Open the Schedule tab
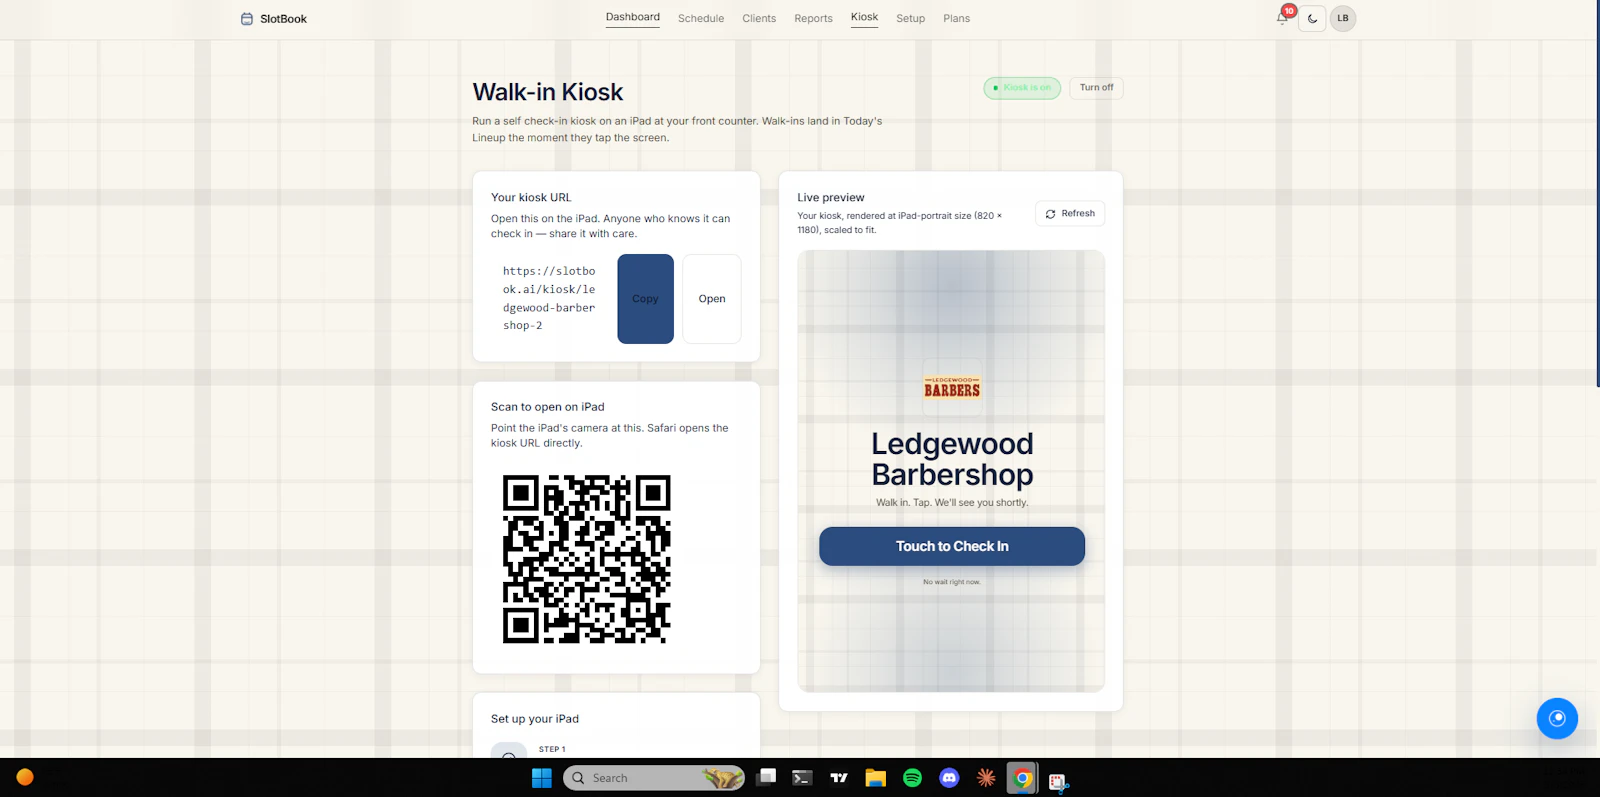 [701, 18]
